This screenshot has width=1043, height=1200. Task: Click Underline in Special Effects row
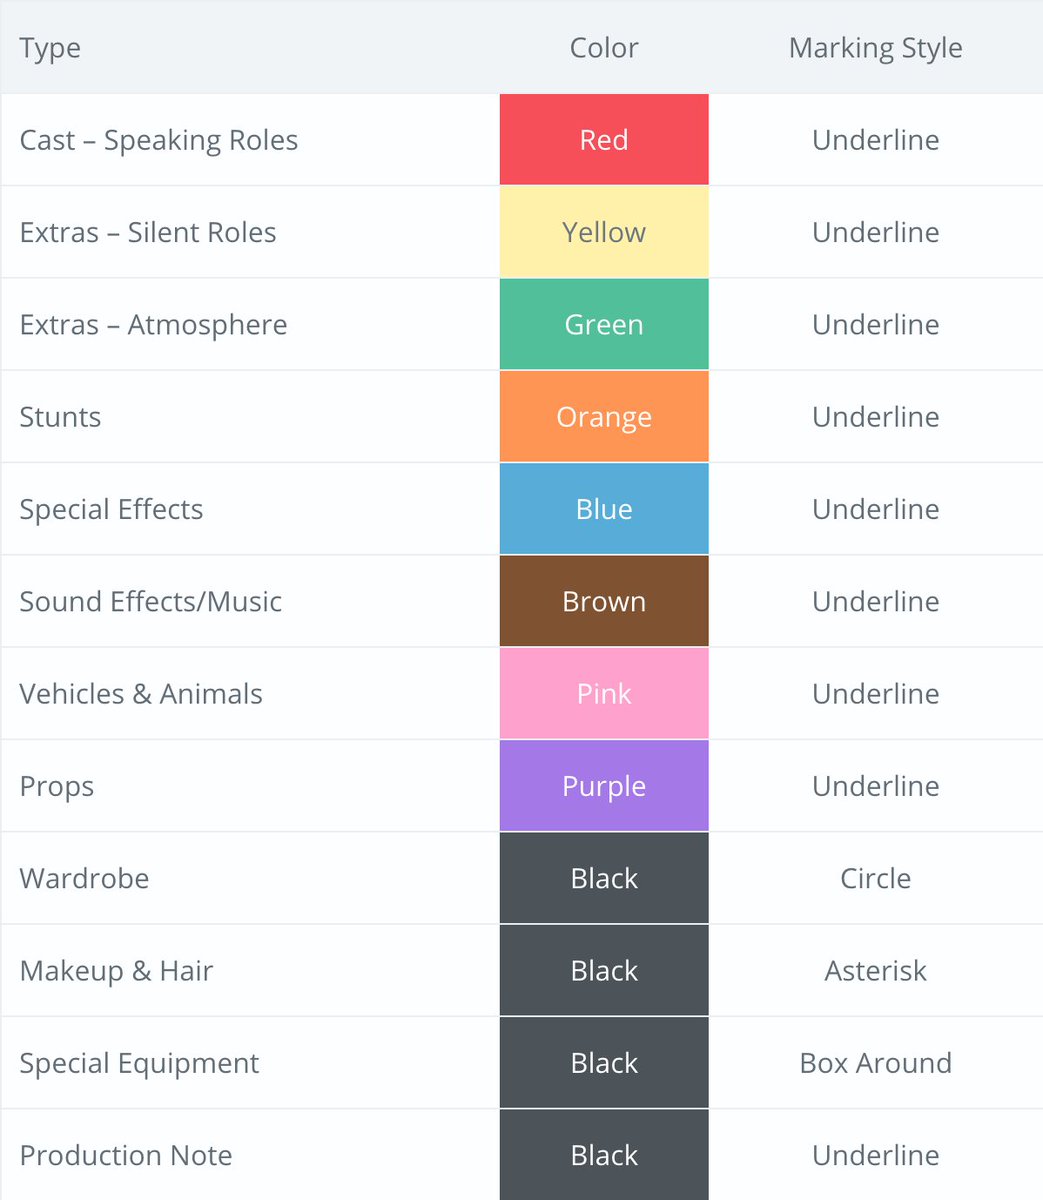876,509
